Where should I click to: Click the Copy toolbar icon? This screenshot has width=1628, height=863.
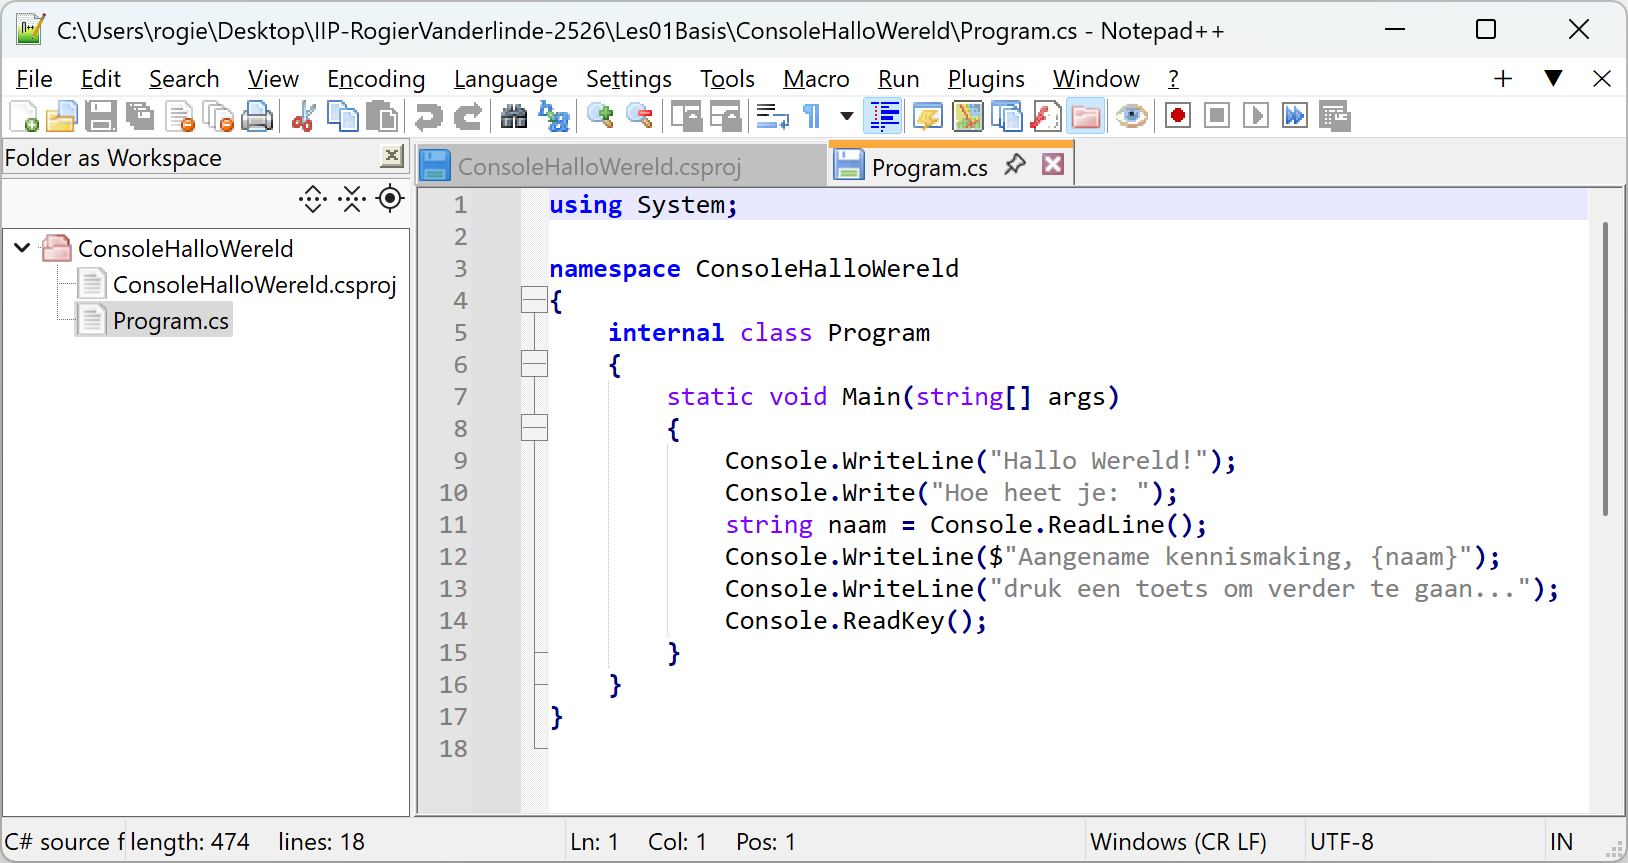(343, 117)
